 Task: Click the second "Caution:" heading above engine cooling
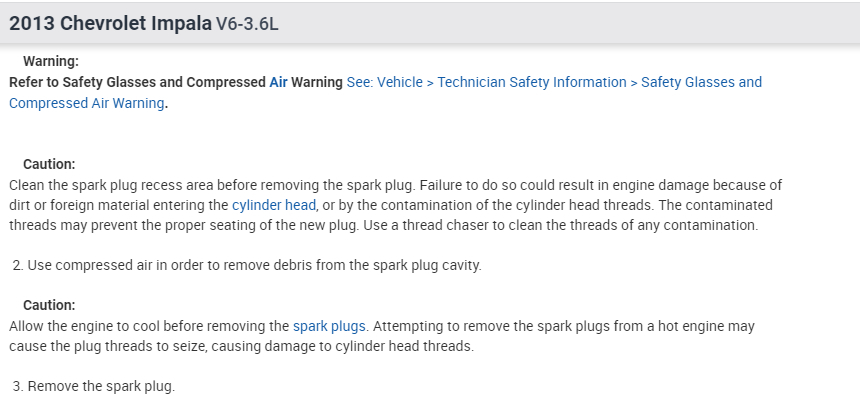point(49,305)
